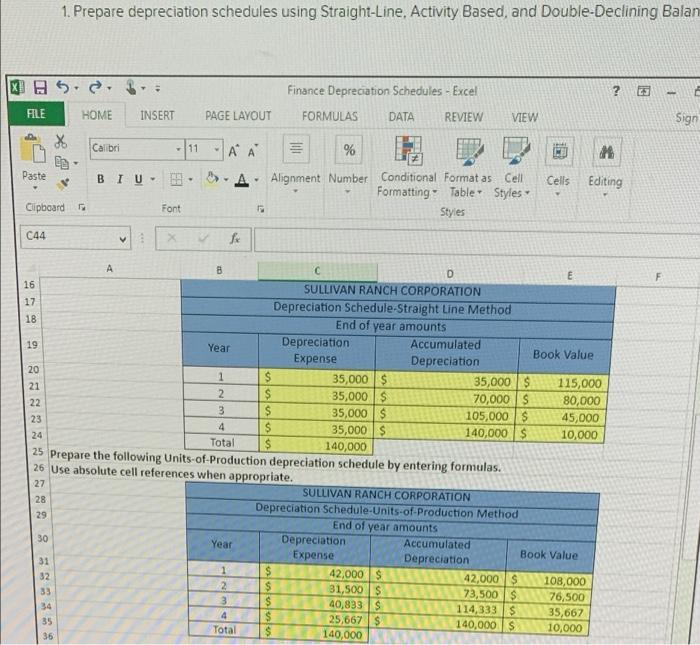Viewport: 700px width, 645px height.
Task: Expand the Customize Quick Access Toolbar arrow
Action: click(158, 89)
